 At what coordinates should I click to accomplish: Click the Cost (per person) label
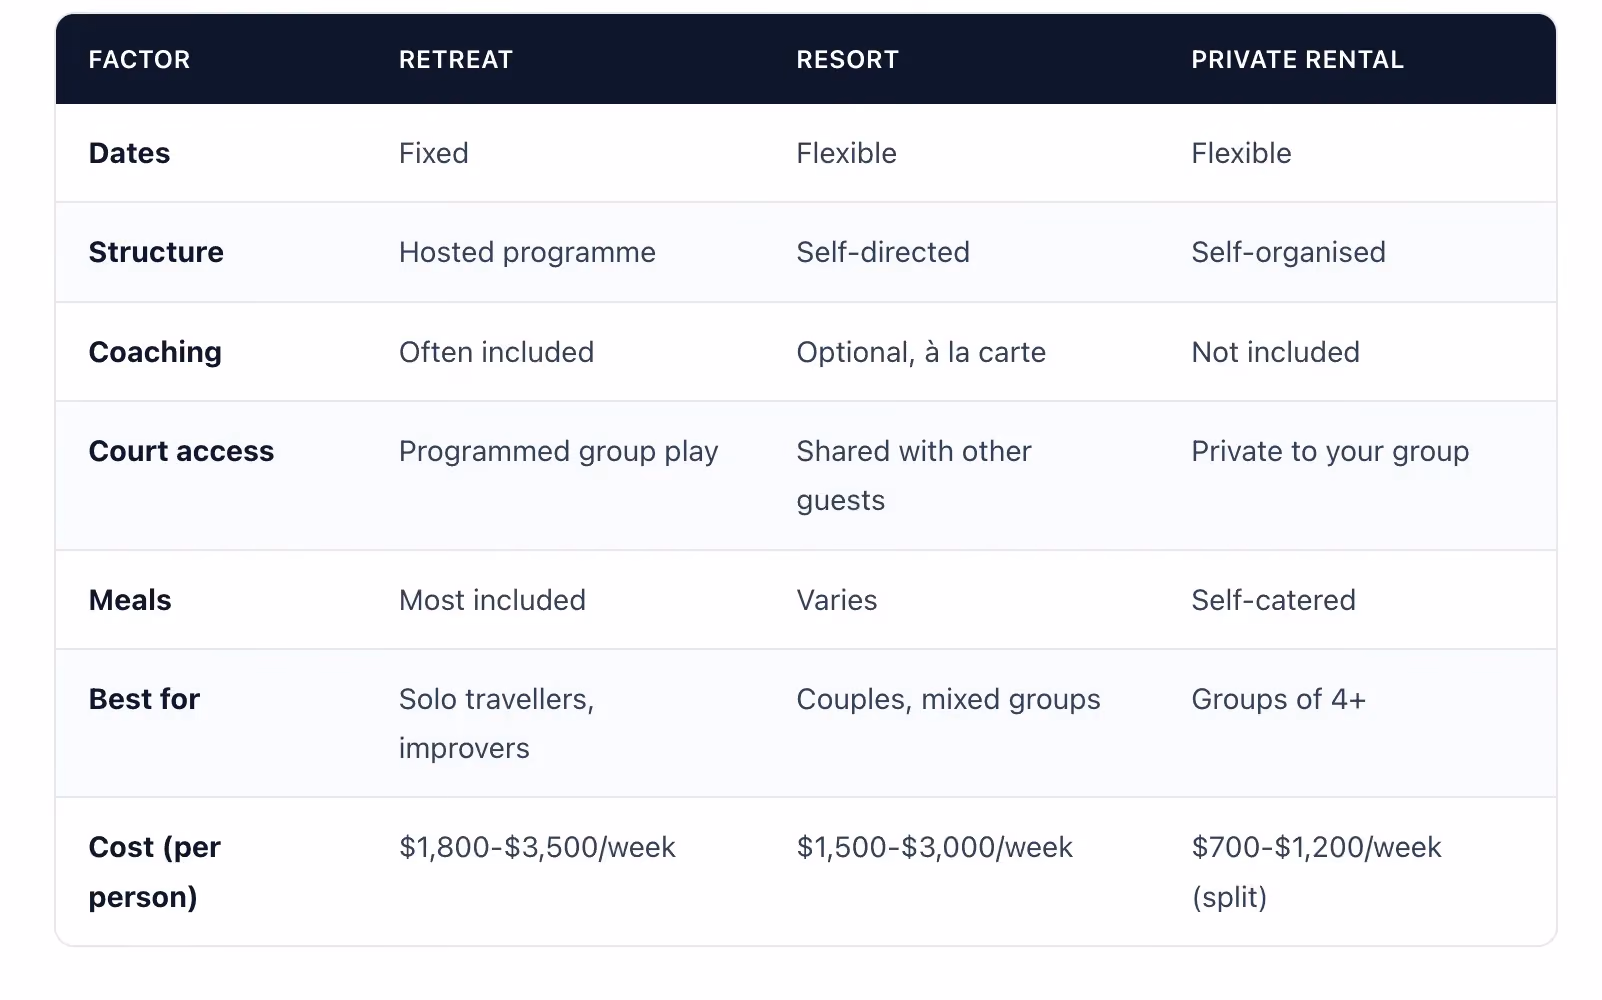tap(155, 872)
